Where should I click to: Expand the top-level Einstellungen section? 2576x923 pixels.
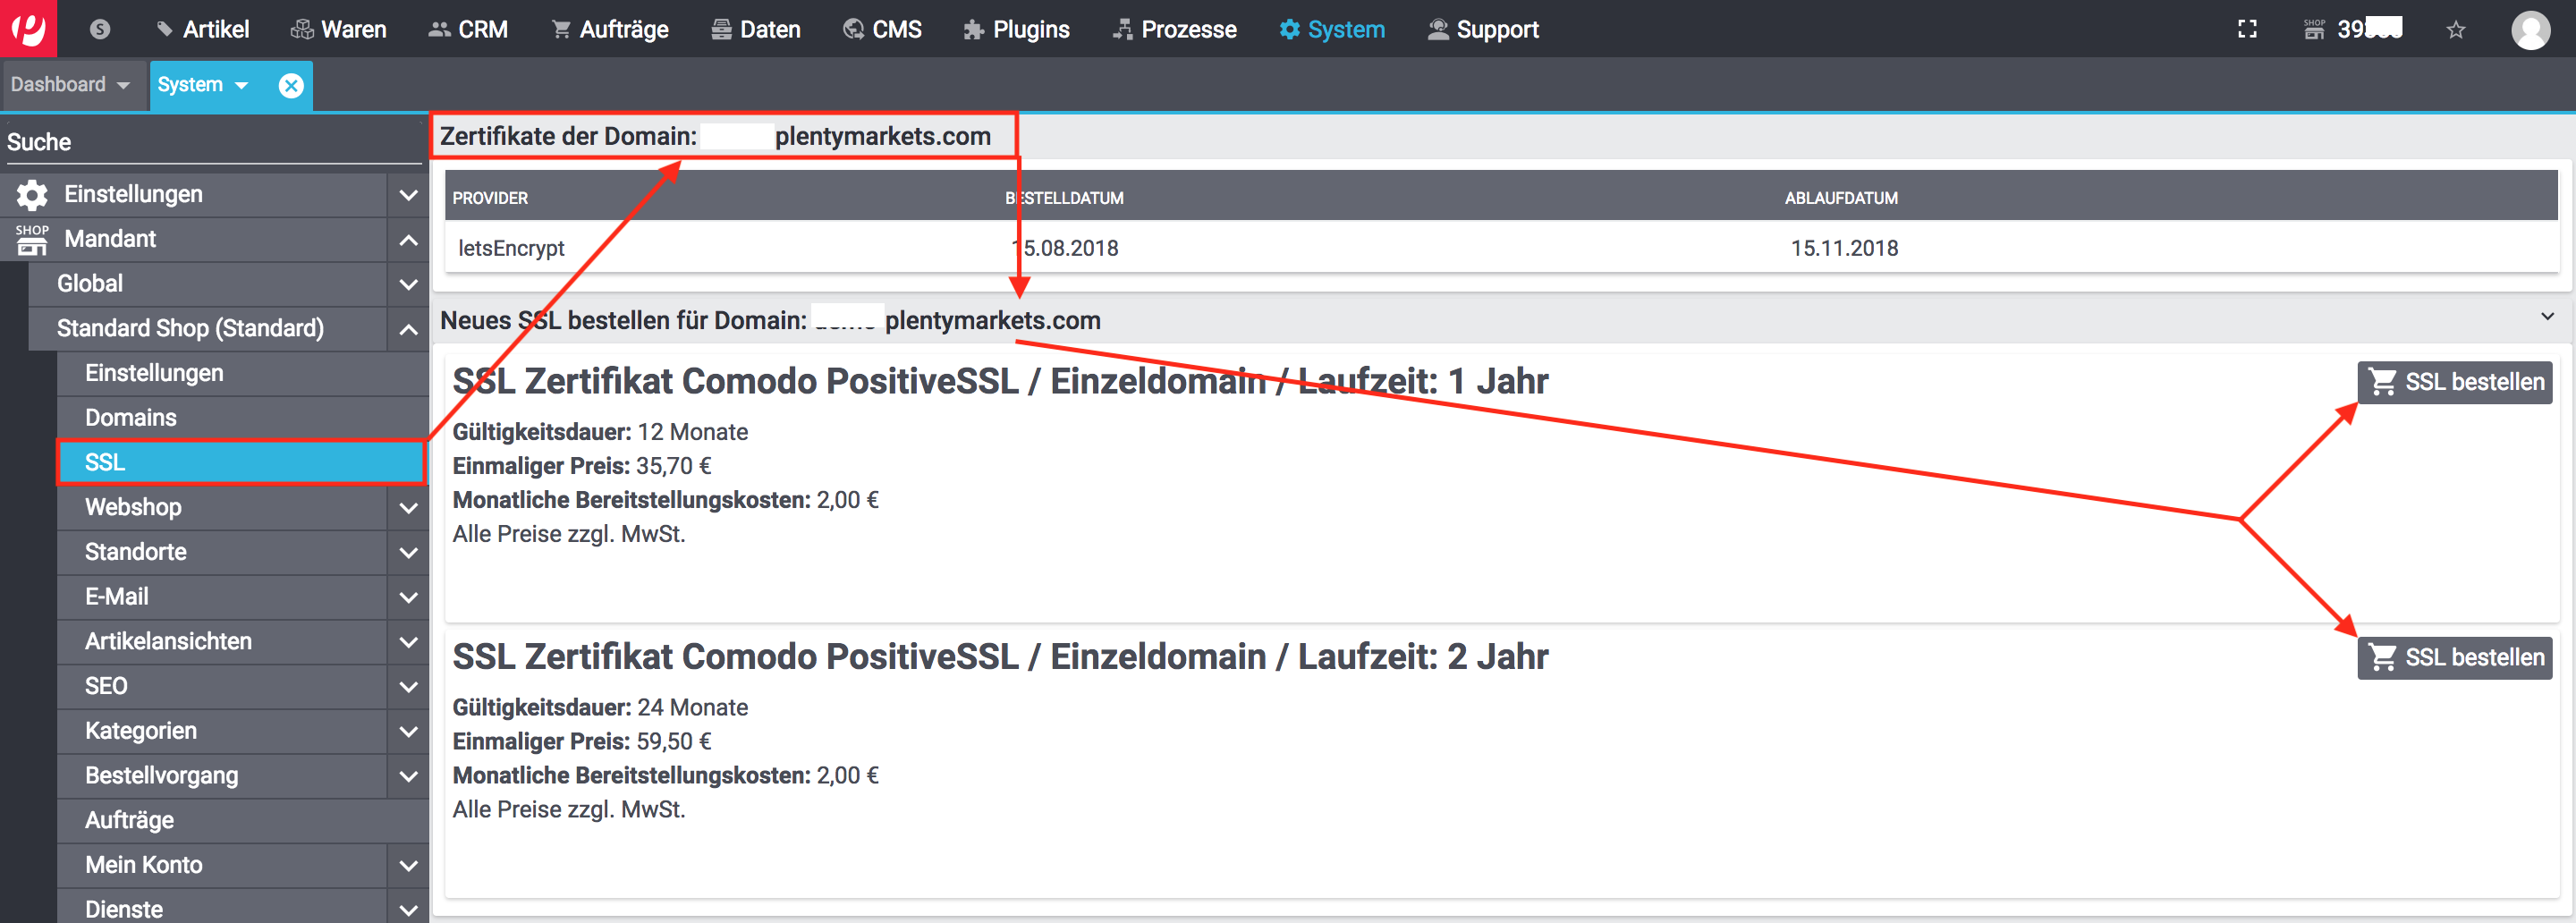(x=408, y=195)
